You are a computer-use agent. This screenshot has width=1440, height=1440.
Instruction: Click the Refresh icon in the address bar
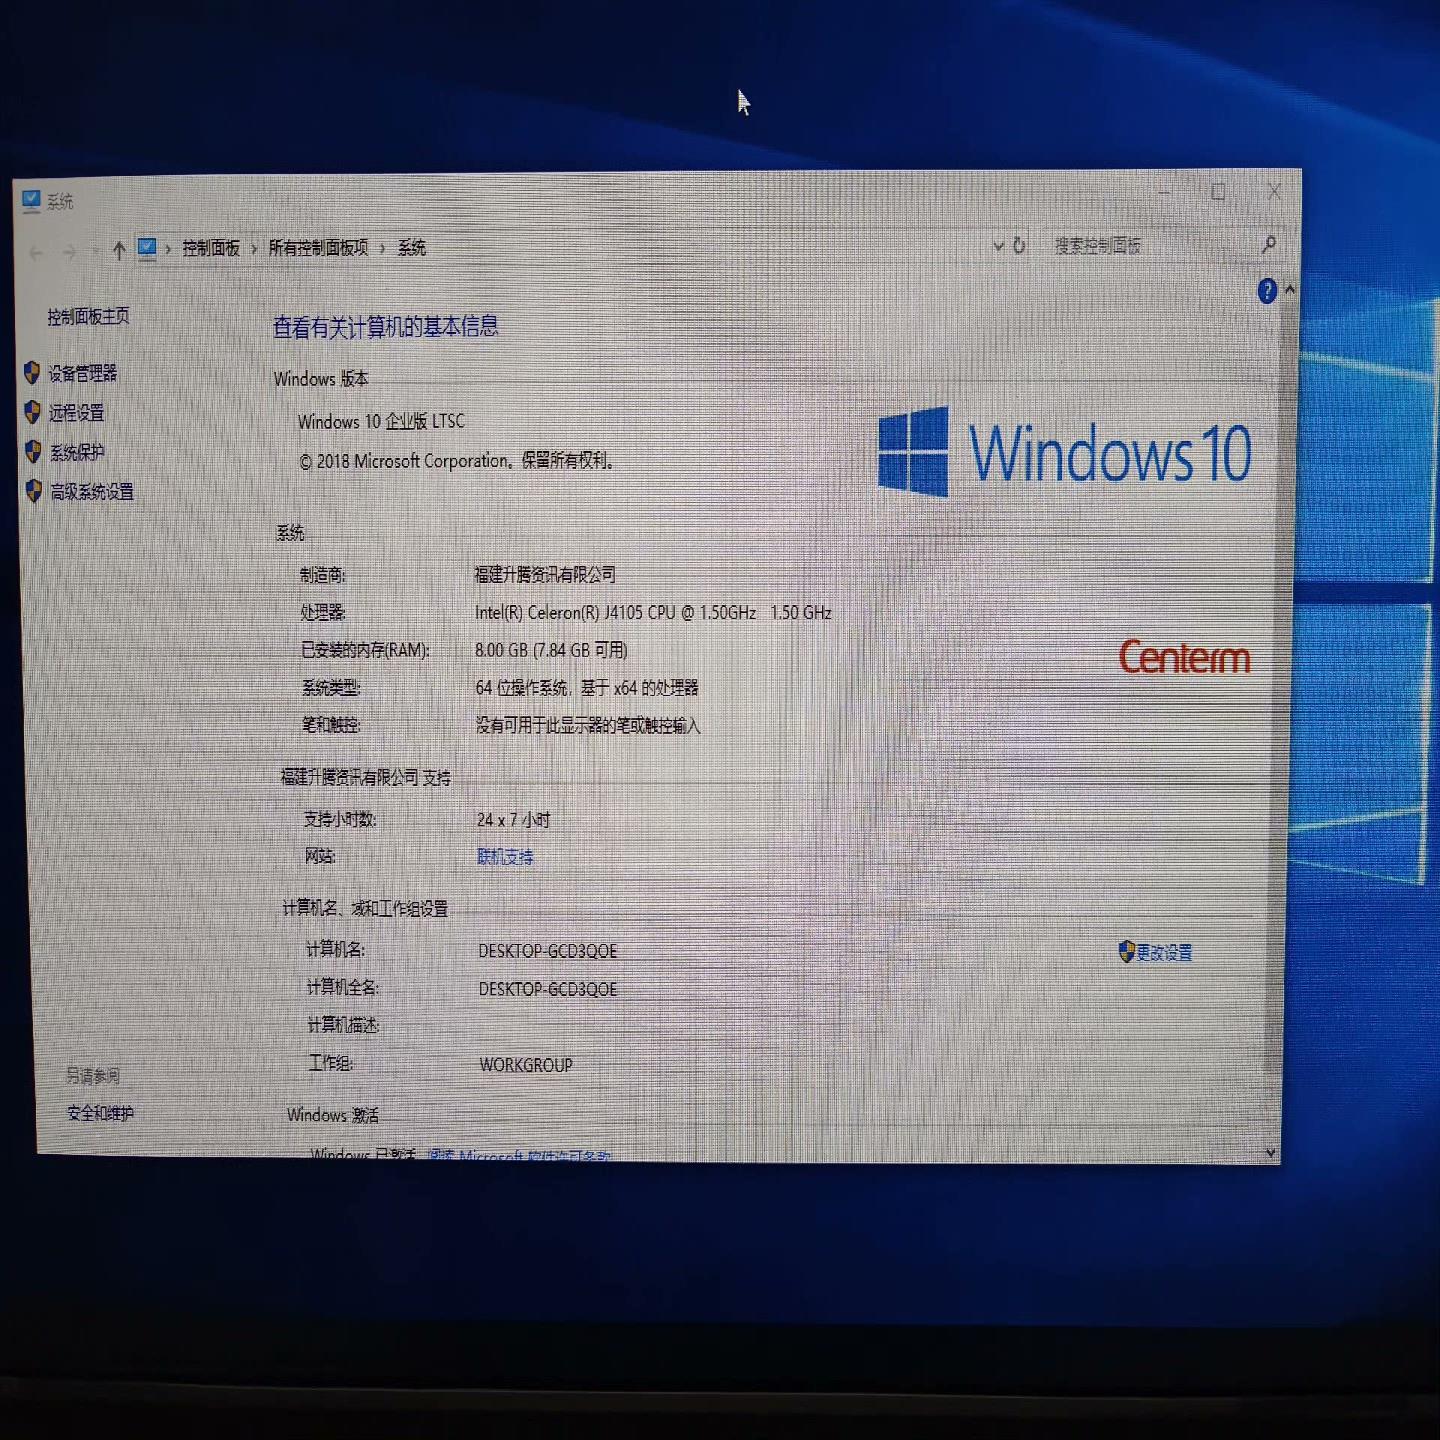coord(1019,245)
